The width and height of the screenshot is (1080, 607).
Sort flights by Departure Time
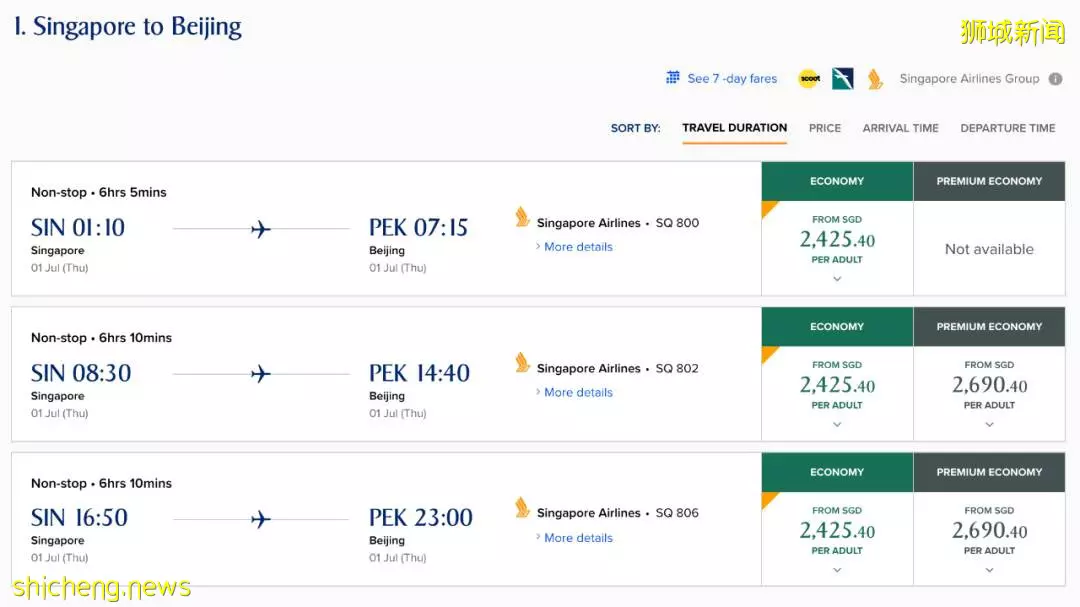click(x=1008, y=128)
